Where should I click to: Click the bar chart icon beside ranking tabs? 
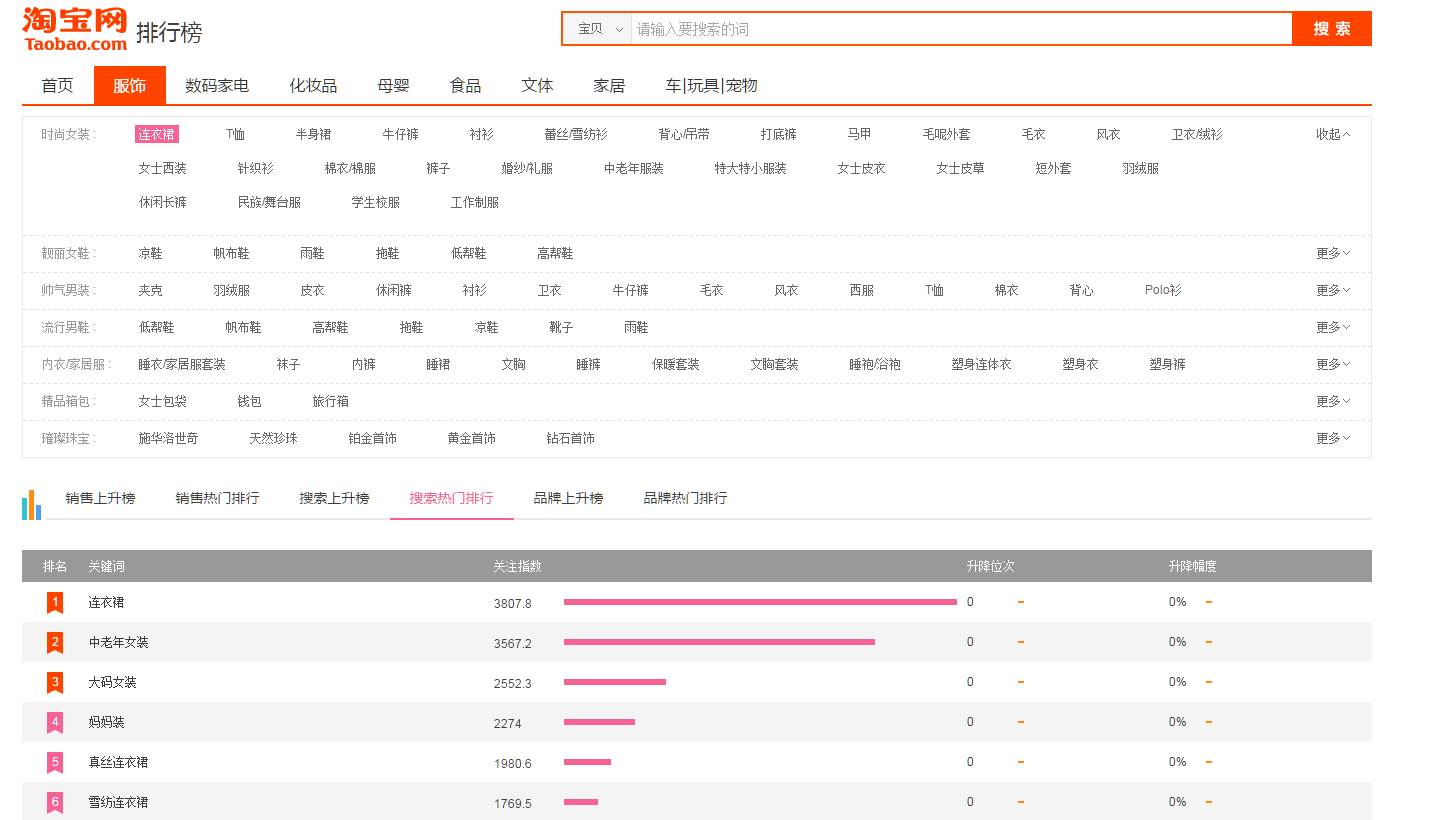[31, 504]
